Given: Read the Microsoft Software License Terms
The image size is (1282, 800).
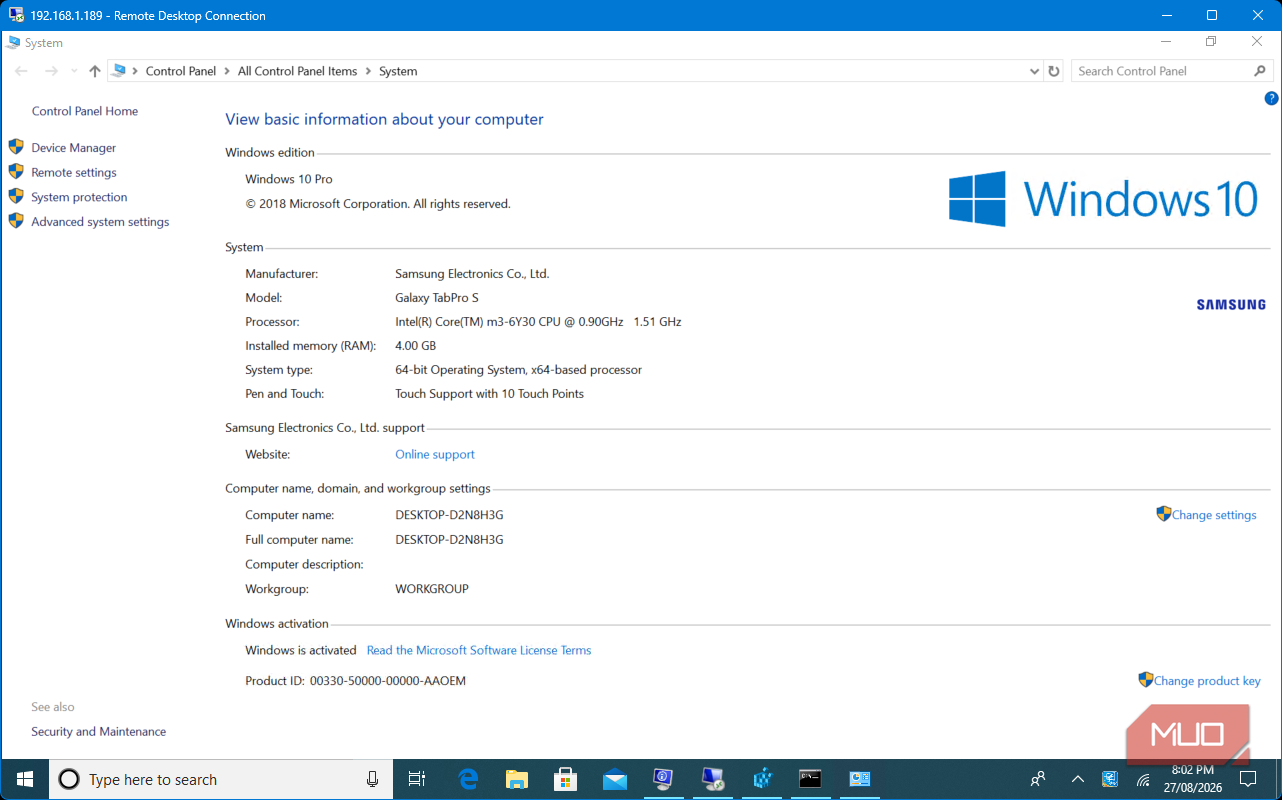Looking at the screenshot, I should [479, 650].
